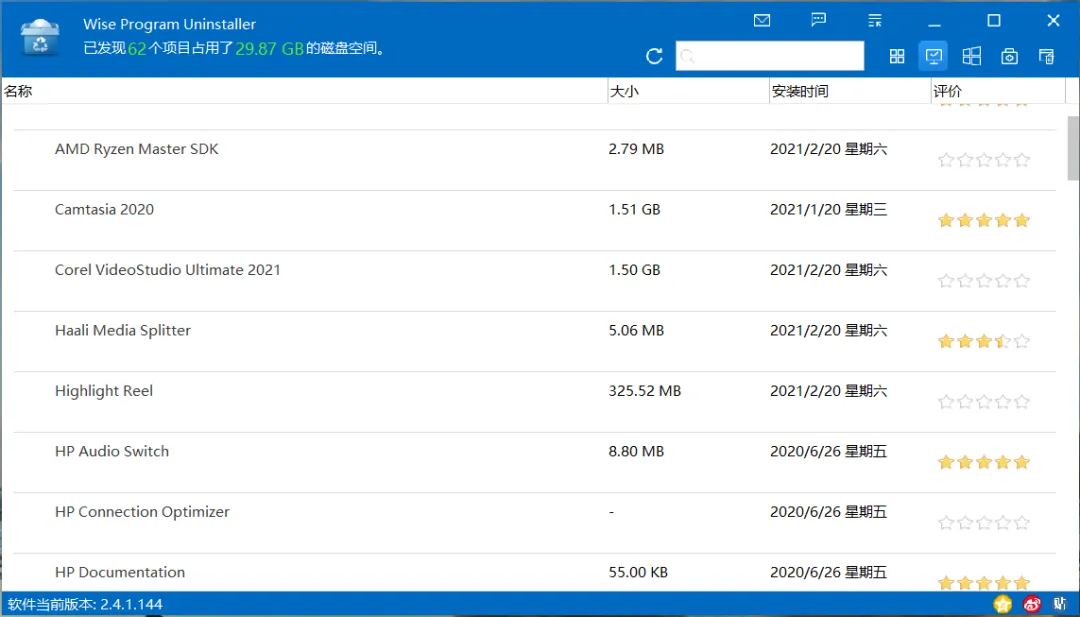Open the main menu list icon
This screenshot has height=617, width=1080.
point(875,20)
